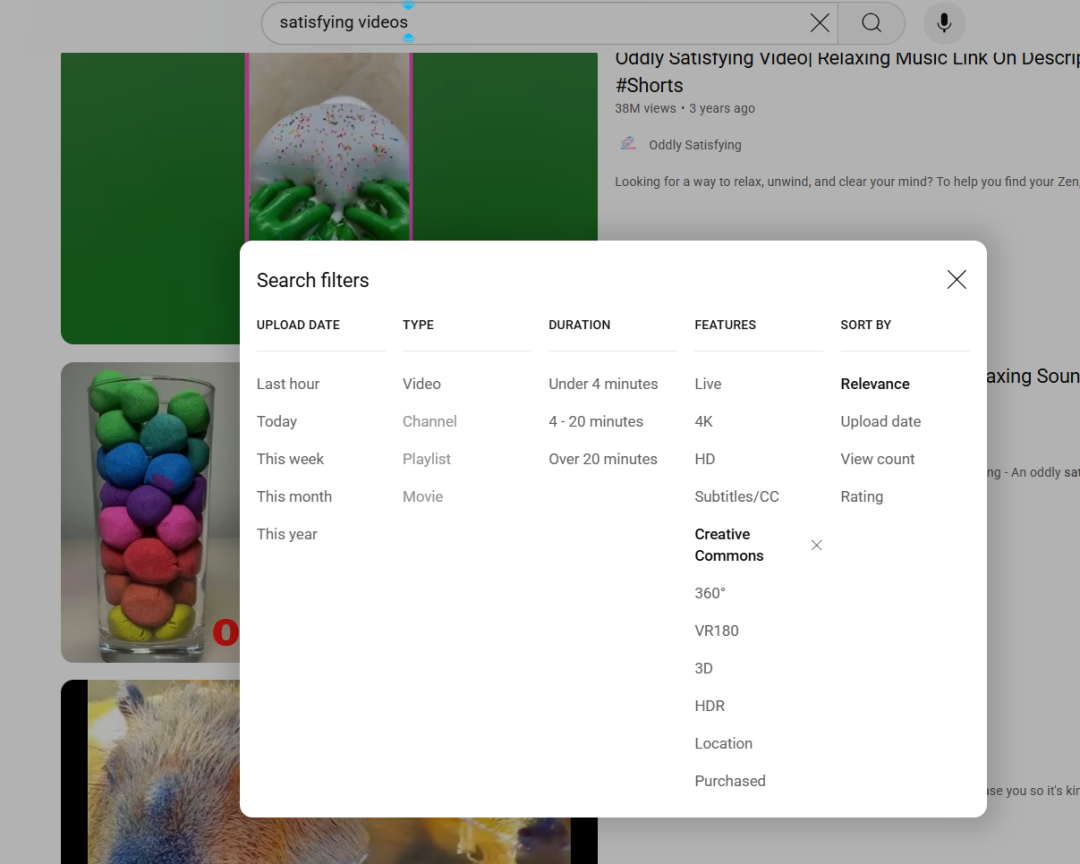Screen dimensions: 1080x864
Task: Click inside the satisfying videos search field
Action: click(x=540, y=23)
